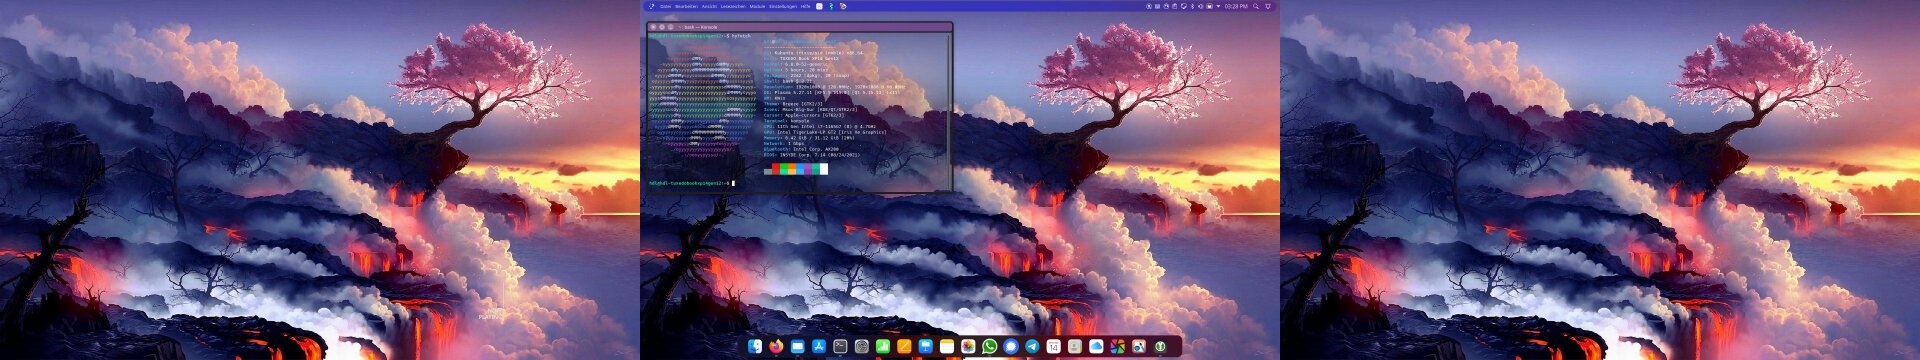Open Finder from the dock

pos(755,346)
